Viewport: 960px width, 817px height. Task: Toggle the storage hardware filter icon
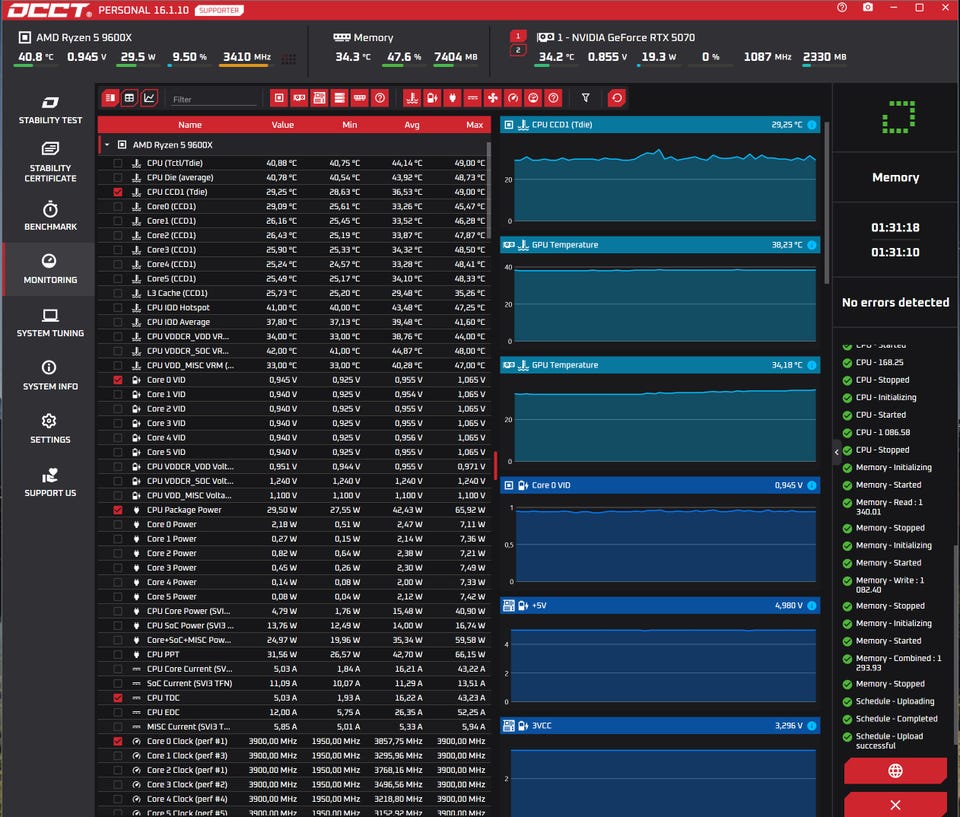click(x=339, y=98)
